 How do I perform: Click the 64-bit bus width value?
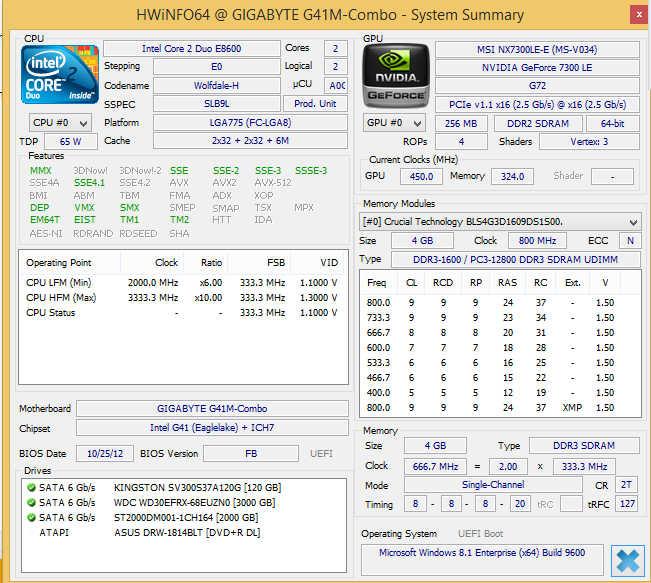(x=613, y=124)
